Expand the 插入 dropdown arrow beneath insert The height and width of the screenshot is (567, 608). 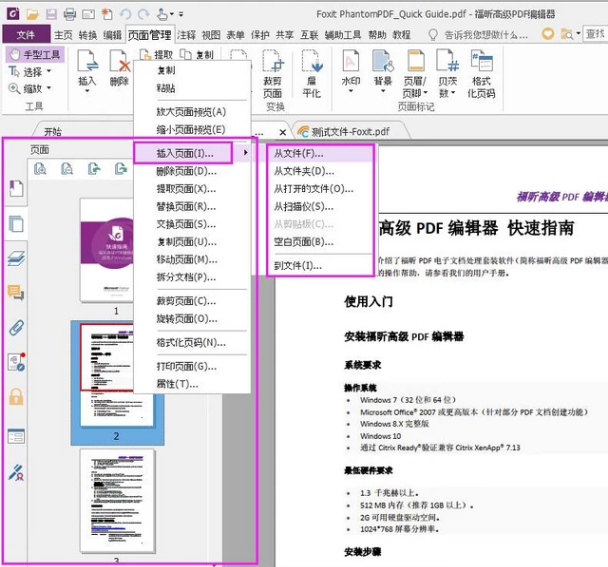click(87, 91)
